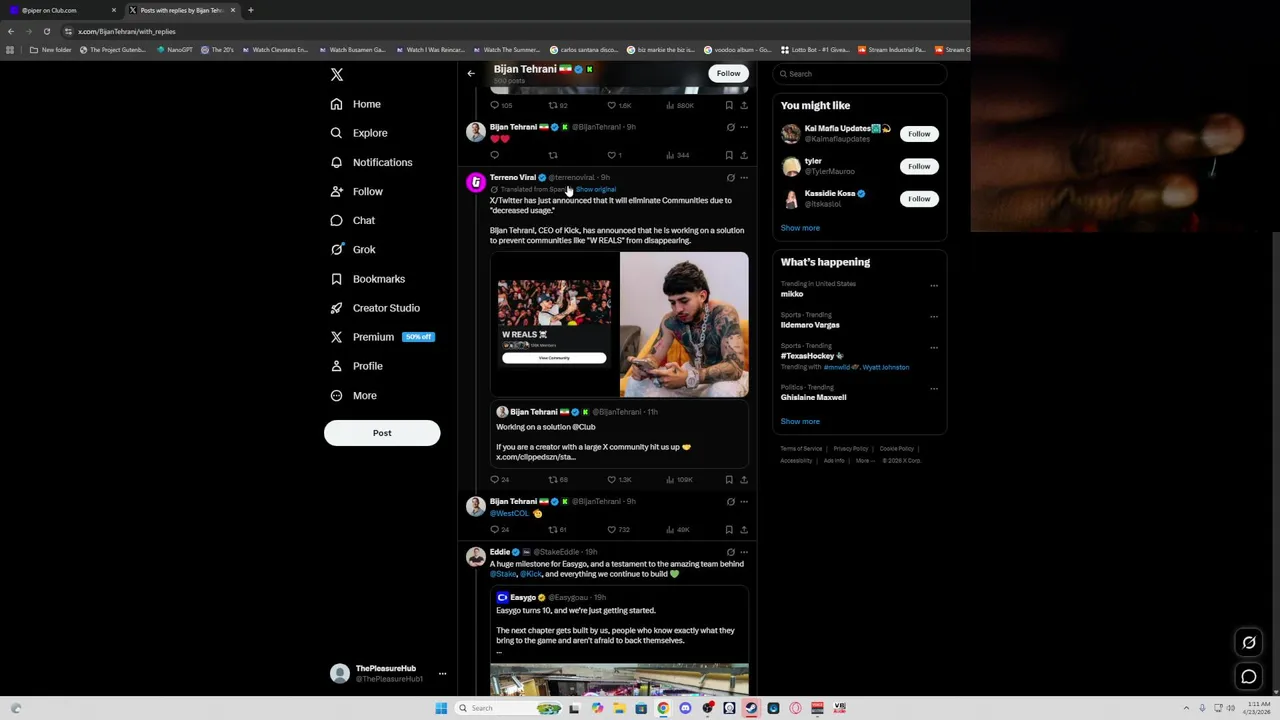Open the x.com/clippedszn link in the quoted post
Screen dimensions: 1280x720
point(536,457)
